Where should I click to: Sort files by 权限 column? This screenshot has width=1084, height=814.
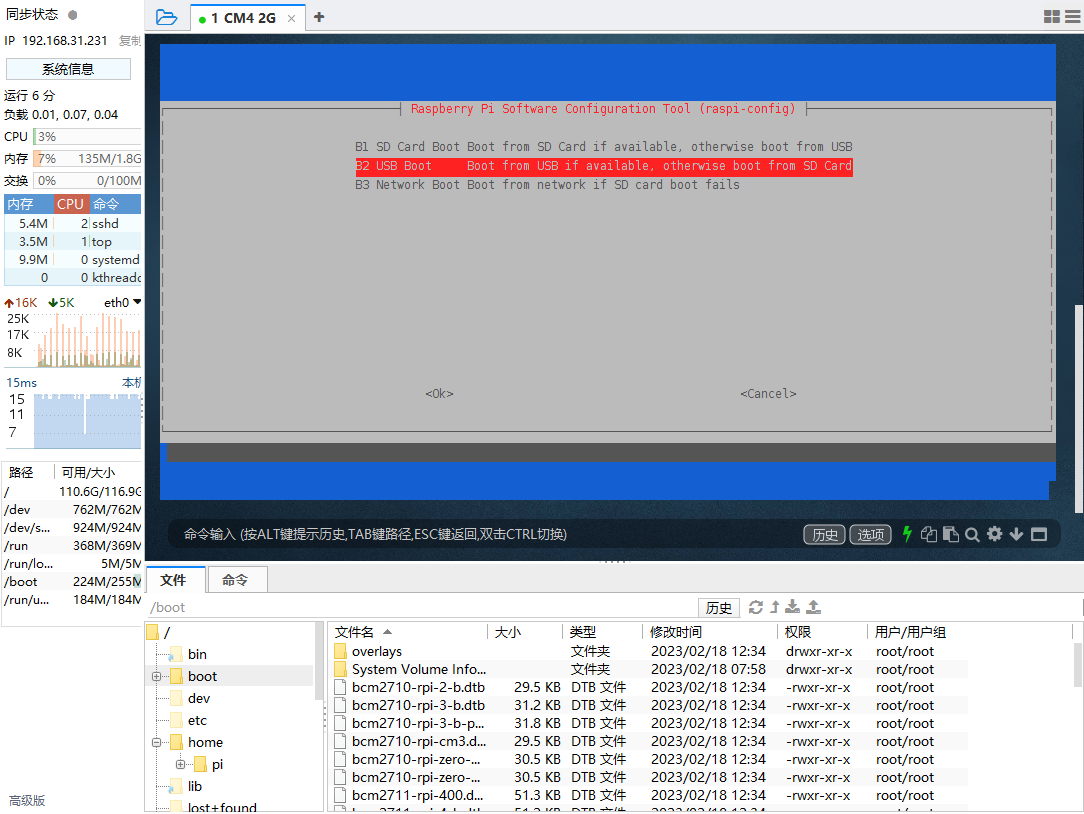tap(822, 632)
